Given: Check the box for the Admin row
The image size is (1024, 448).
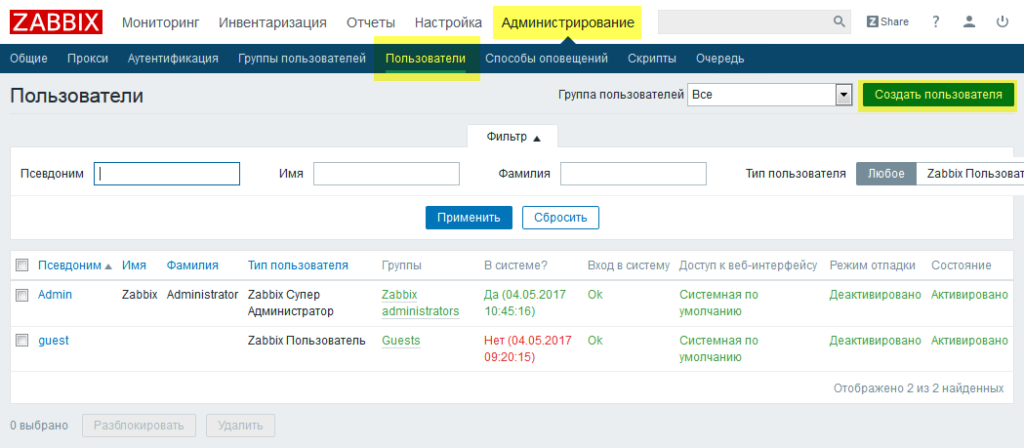Looking at the screenshot, I should pyautogui.click(x=22, y=295).
